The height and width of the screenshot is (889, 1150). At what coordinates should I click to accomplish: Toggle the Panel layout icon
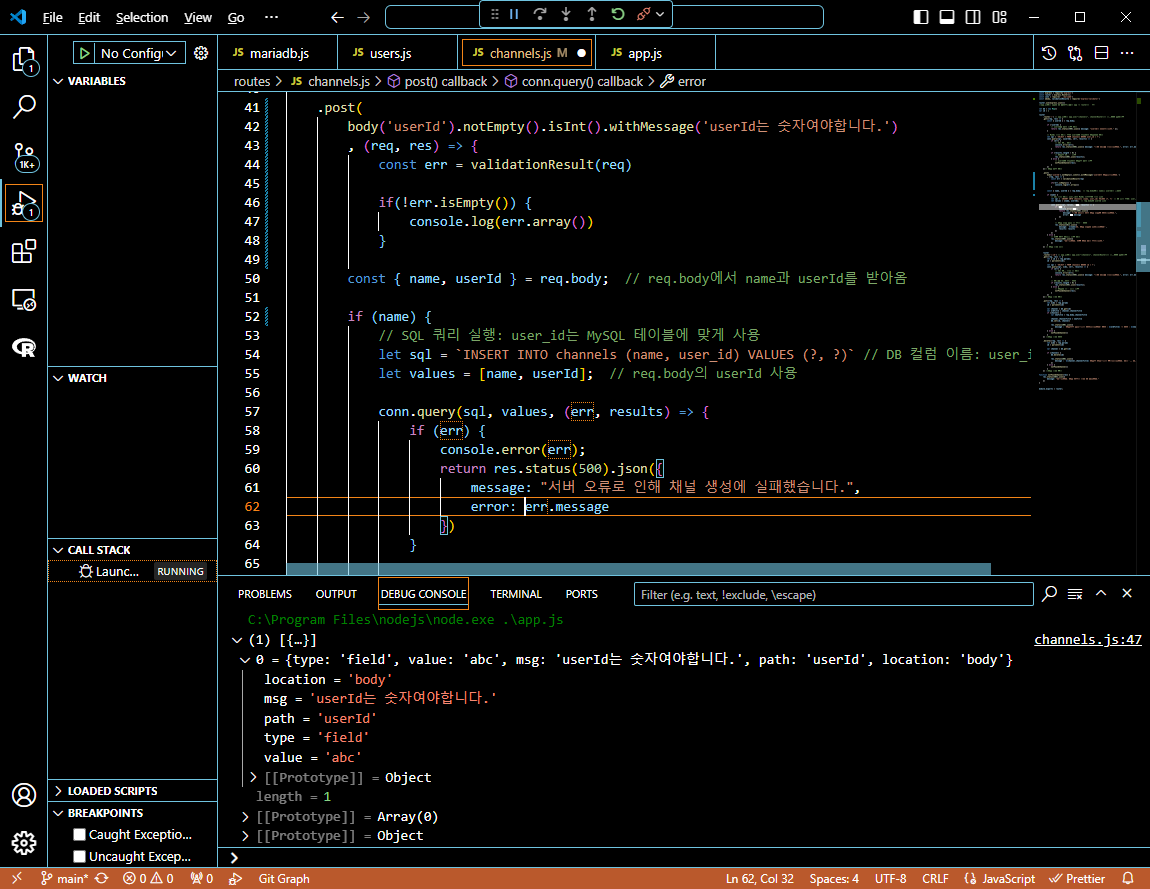coord(947,17)
